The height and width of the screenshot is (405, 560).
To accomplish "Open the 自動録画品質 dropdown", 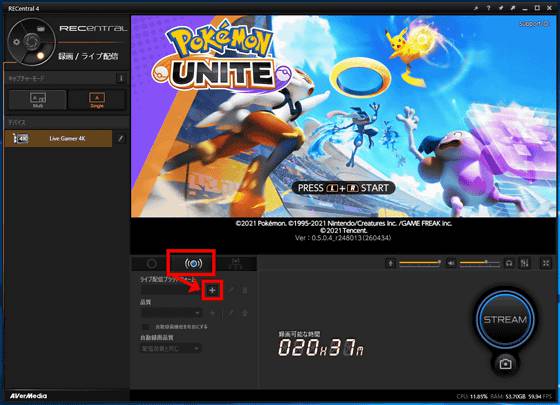I will [x=170, y=348].
